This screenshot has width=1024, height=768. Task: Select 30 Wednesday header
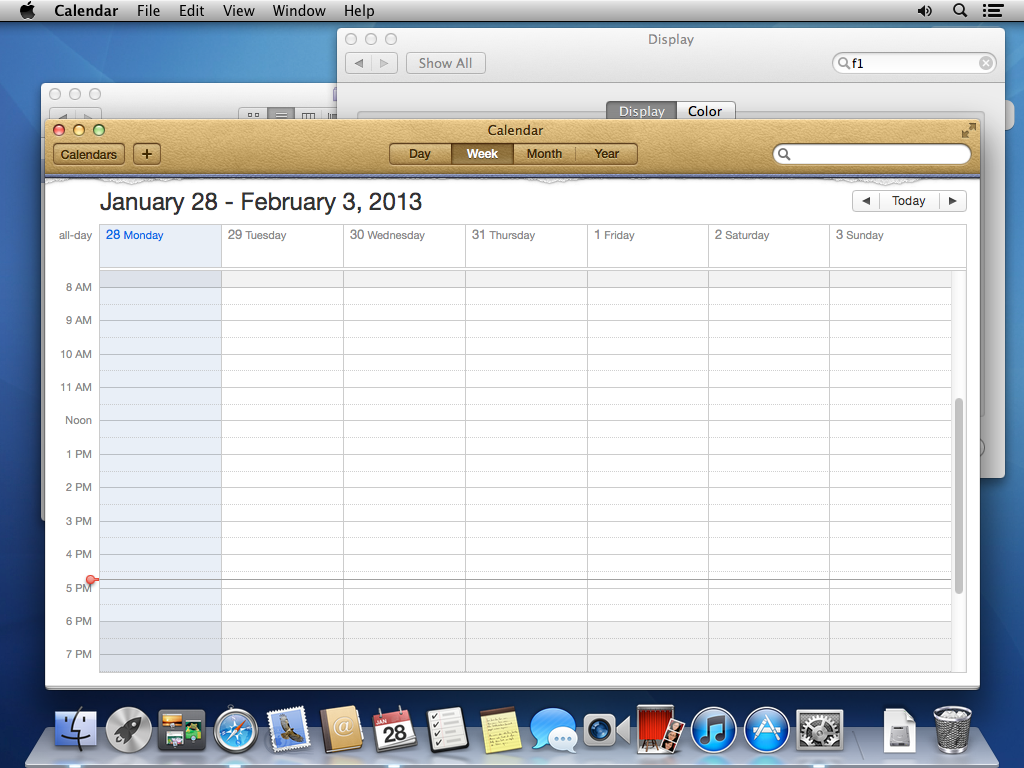387,235
